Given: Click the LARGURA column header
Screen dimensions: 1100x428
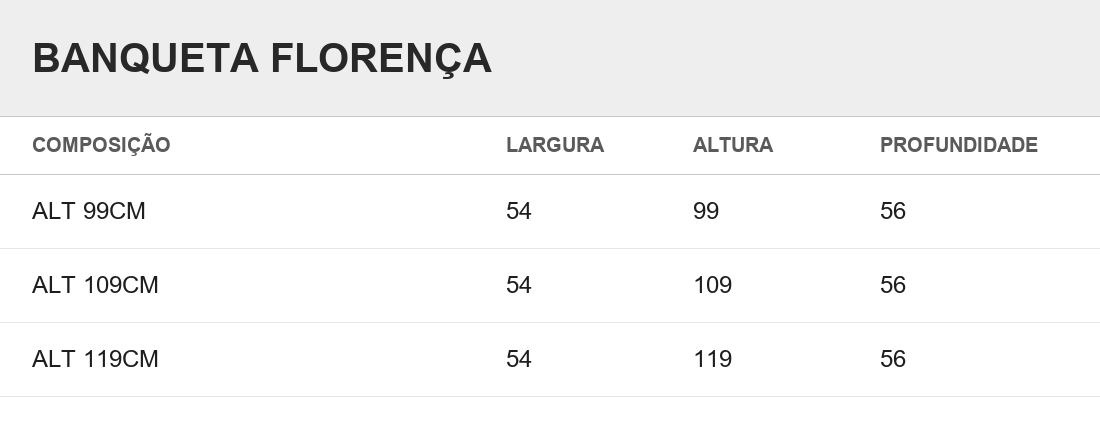Looking at the screenshot, I should (555, 145).
